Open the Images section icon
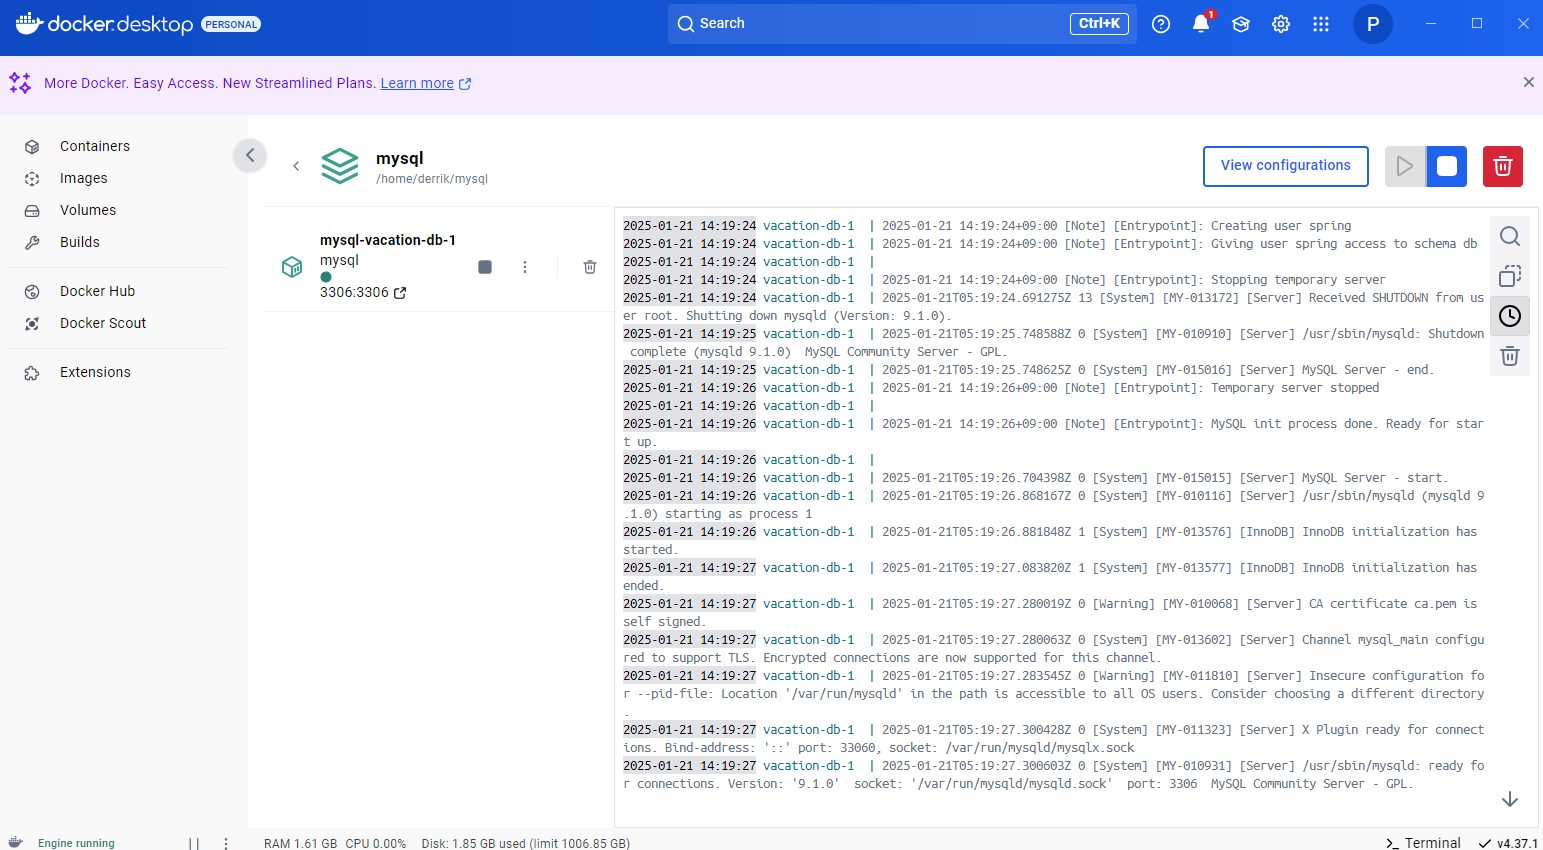This screenshot has height=850, width=1543. [32, 178]
